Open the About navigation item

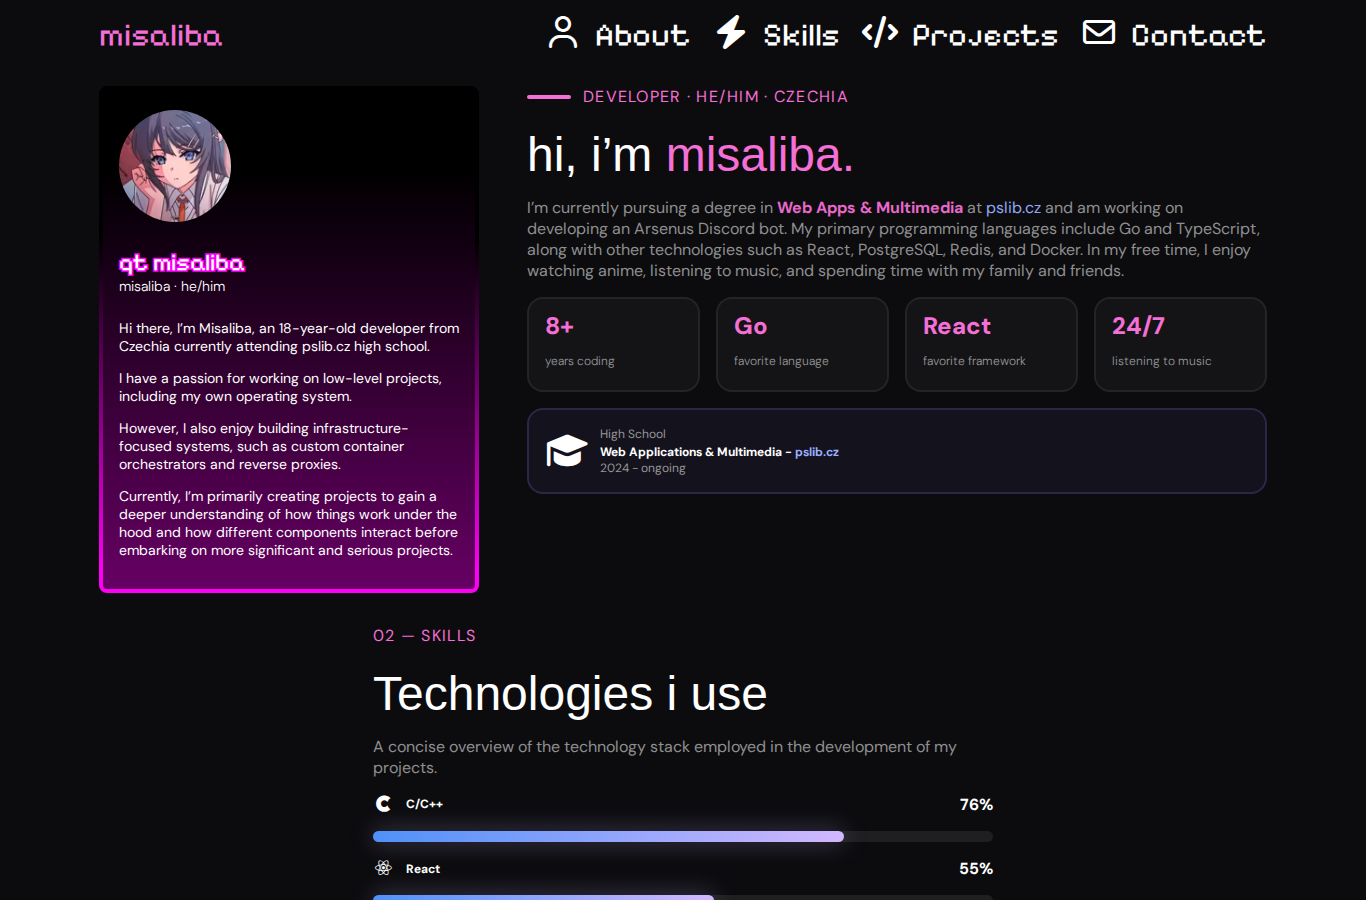tap(619, 34)
